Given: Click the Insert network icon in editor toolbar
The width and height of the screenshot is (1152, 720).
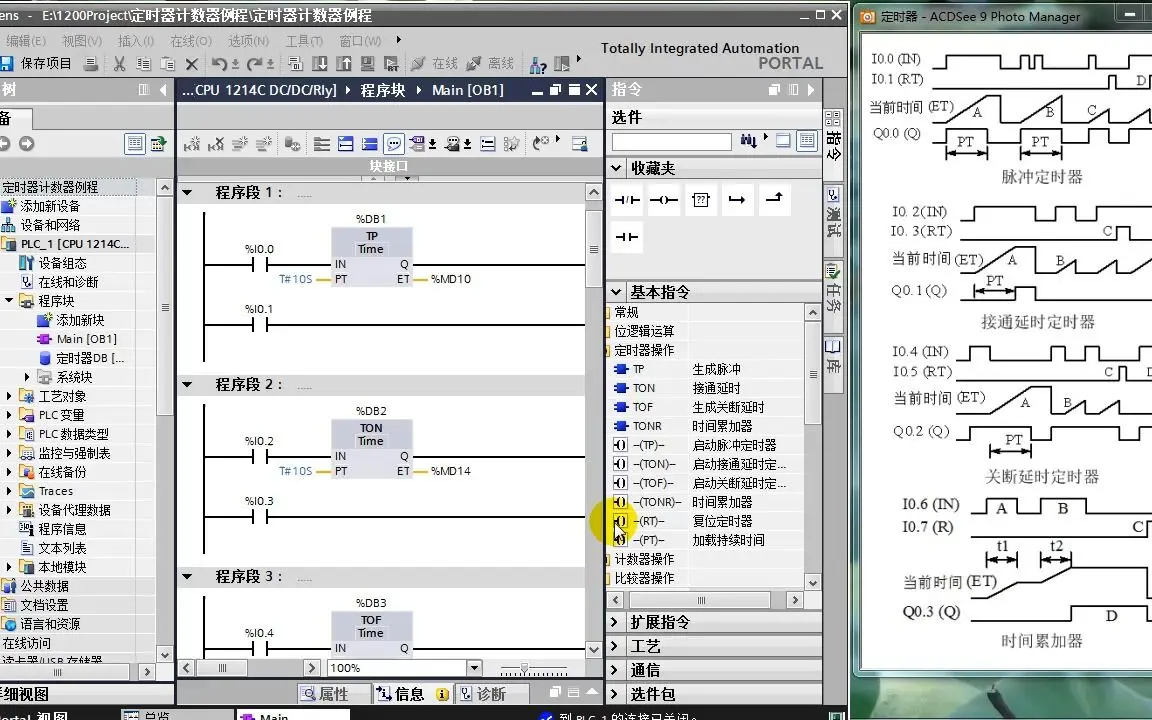Looking at the screenshot, I should (x=192, y=143).
